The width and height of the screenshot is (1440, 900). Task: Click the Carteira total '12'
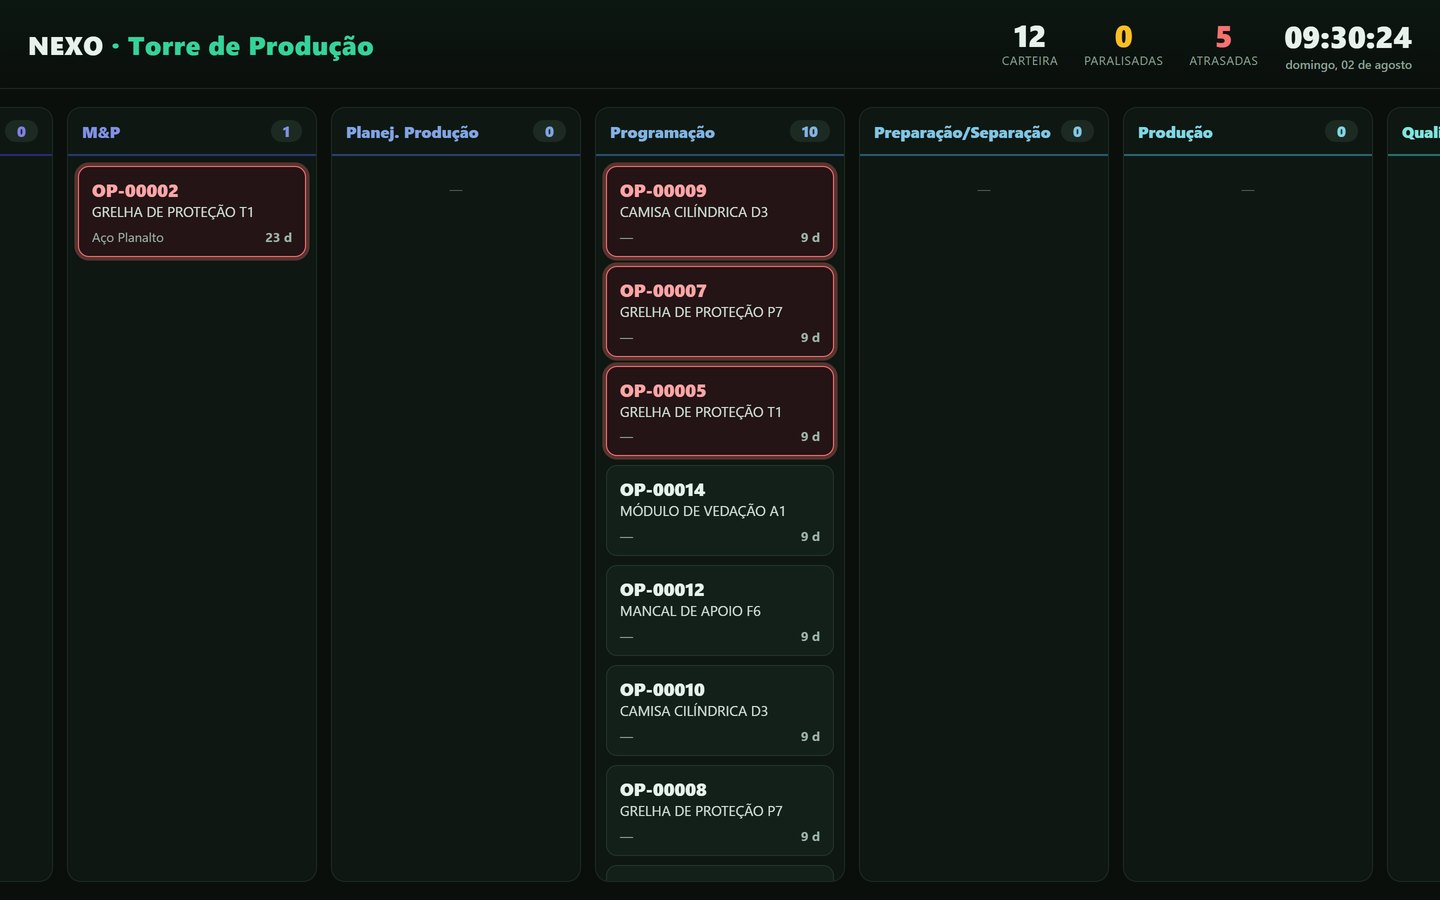point(1029,38)
